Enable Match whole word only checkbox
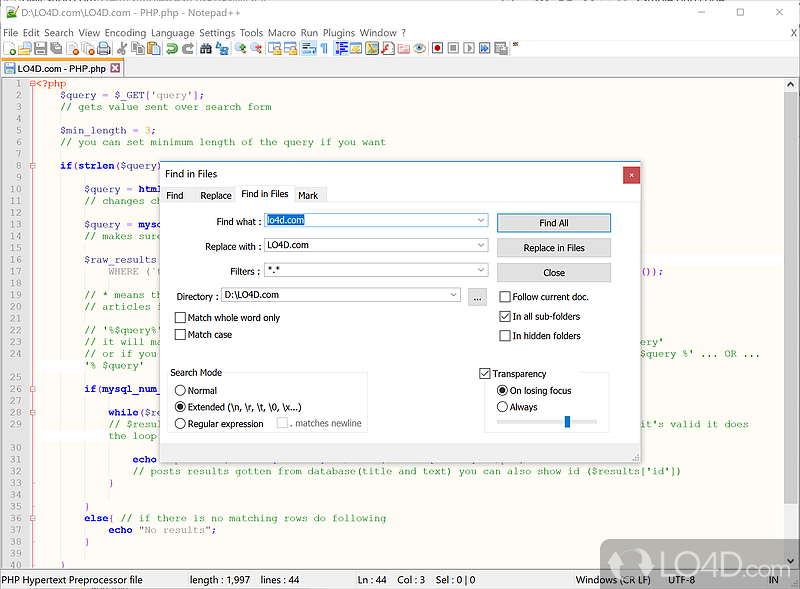Image resolution: width=800 pixels, height=589 pixels. tap(181, 318)
